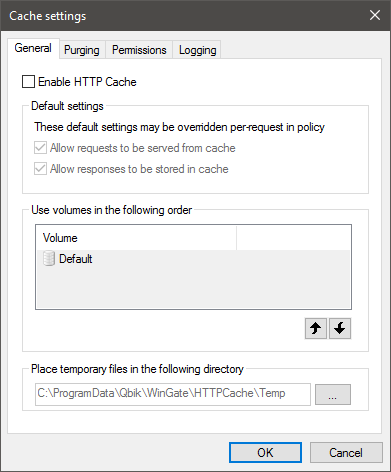
Task: Browse for temporary directory with ellipsis button
Action: point(333,394)
